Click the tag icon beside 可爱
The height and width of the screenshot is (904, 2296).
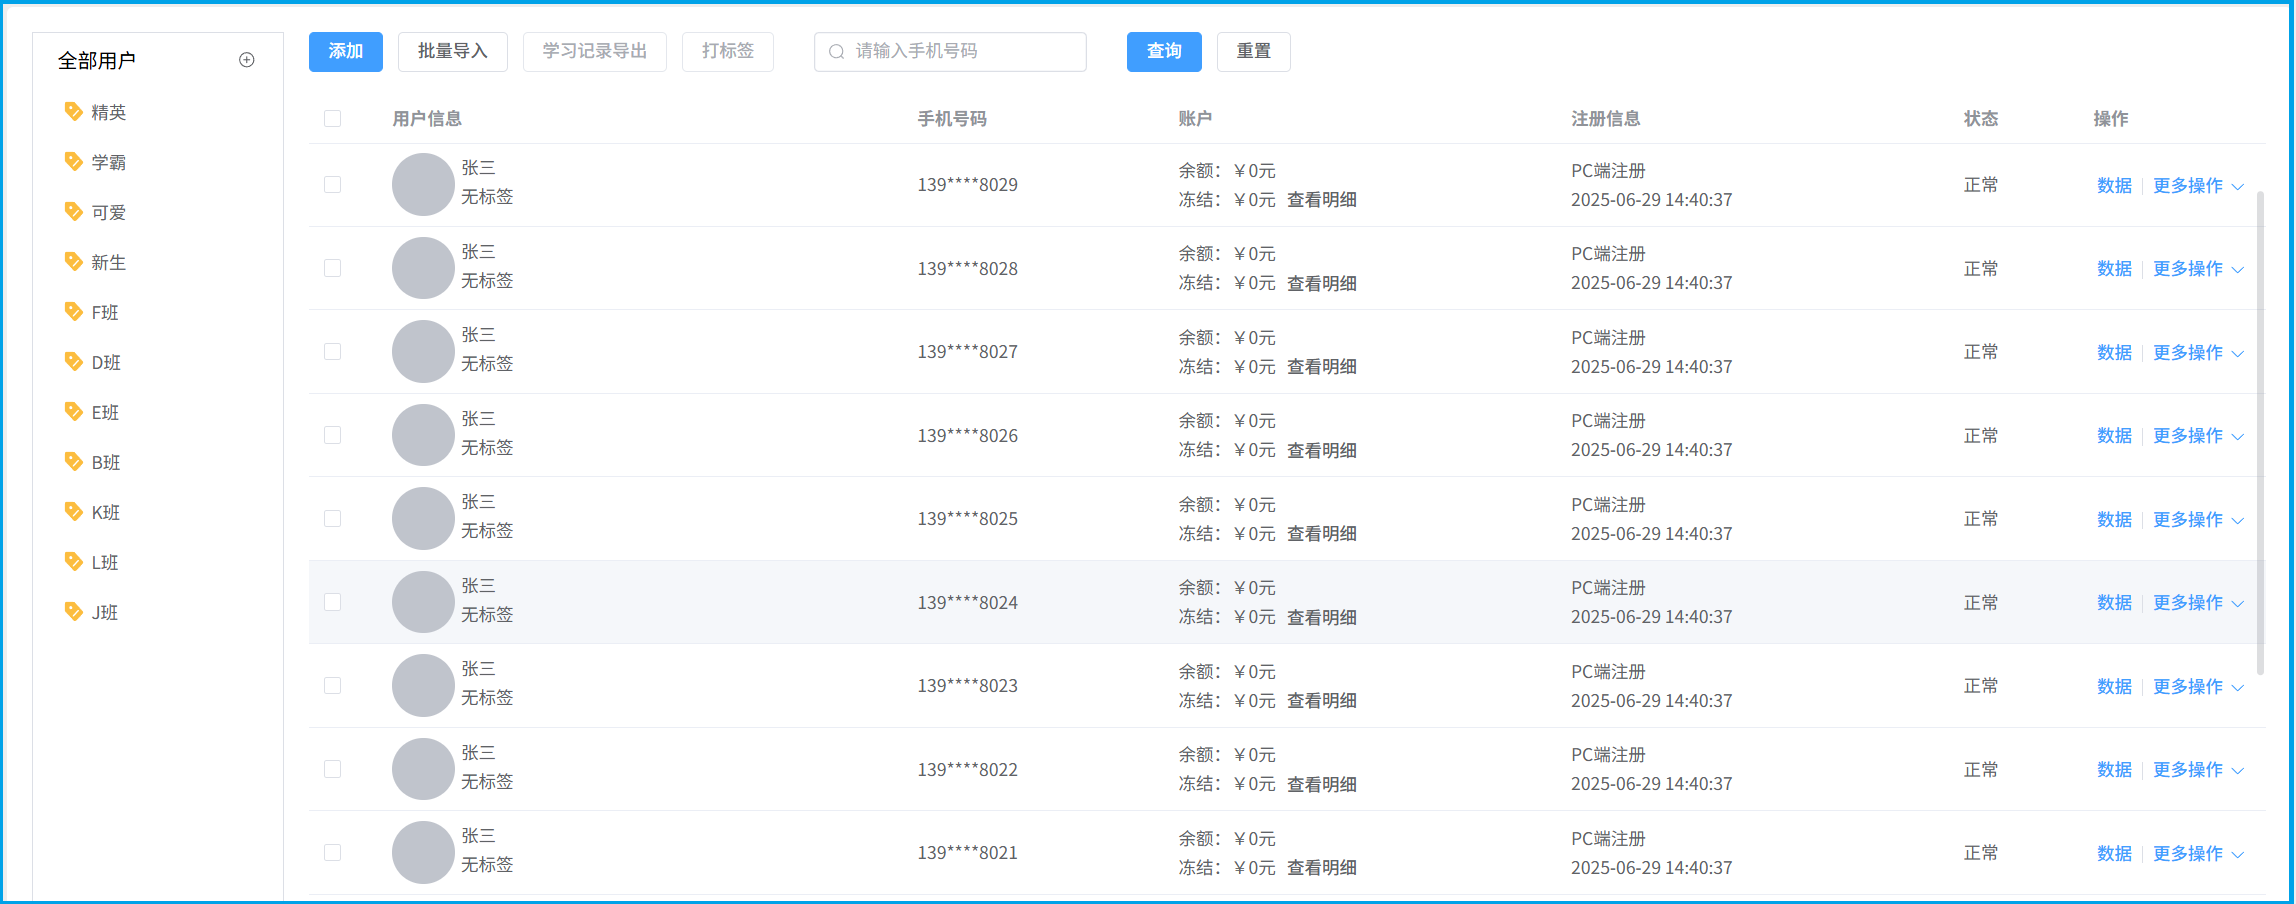(x=73, y=211)
